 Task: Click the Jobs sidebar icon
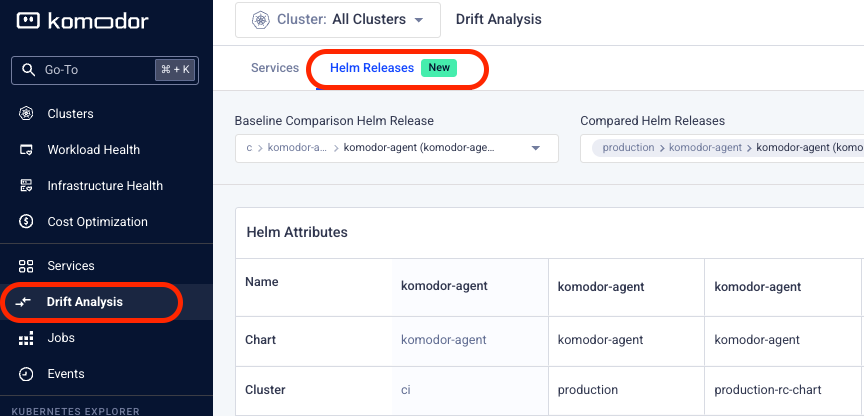point(27,338)
